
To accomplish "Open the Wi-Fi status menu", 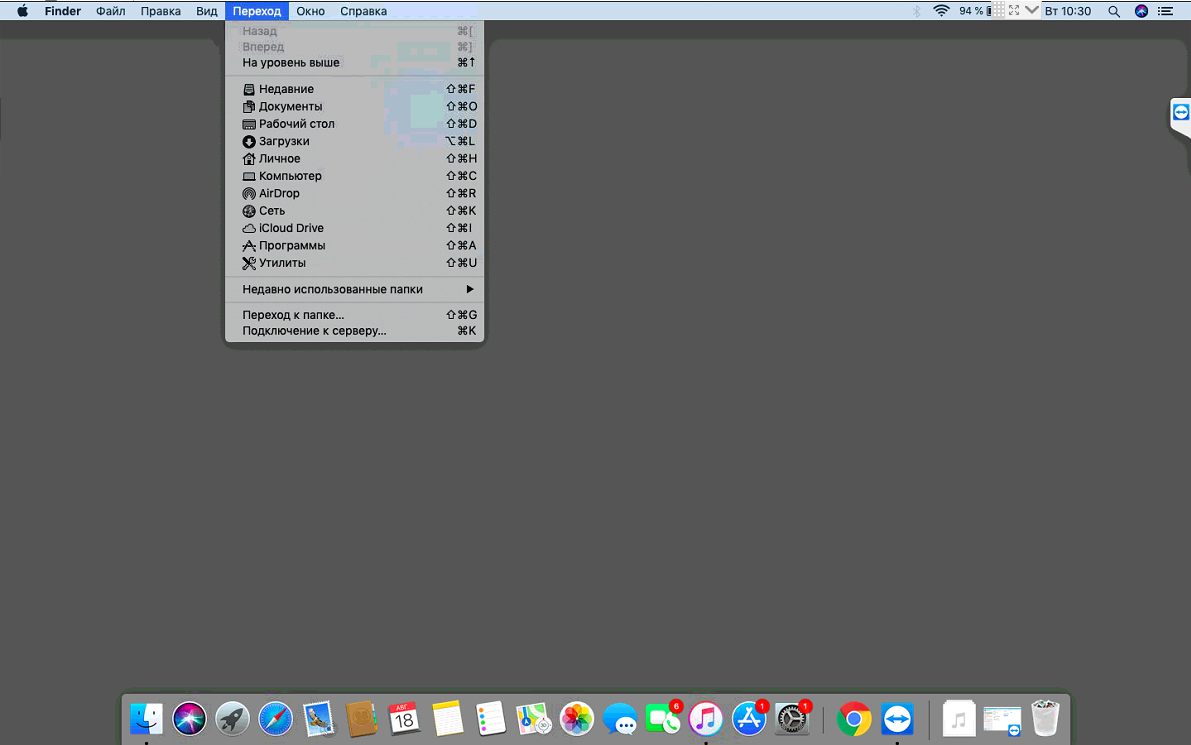I will click(941, 11).
